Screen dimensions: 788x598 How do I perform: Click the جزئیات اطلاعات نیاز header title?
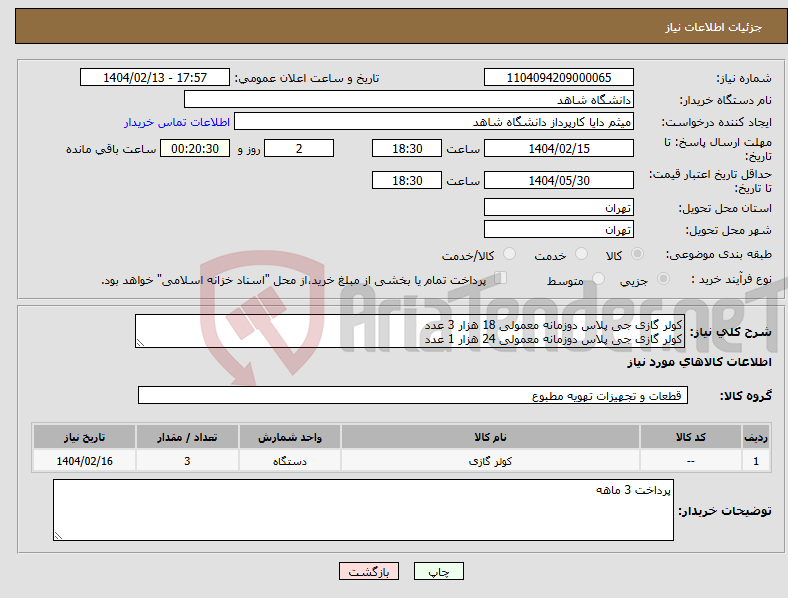pyautogui.click(x=714, y=27)
